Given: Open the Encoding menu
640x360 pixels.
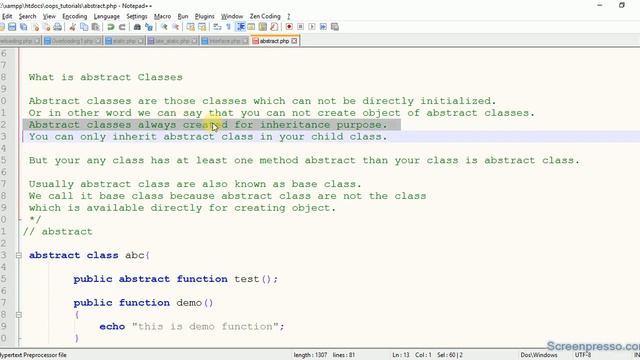Looking at the screenshot, I should (74, 16).
